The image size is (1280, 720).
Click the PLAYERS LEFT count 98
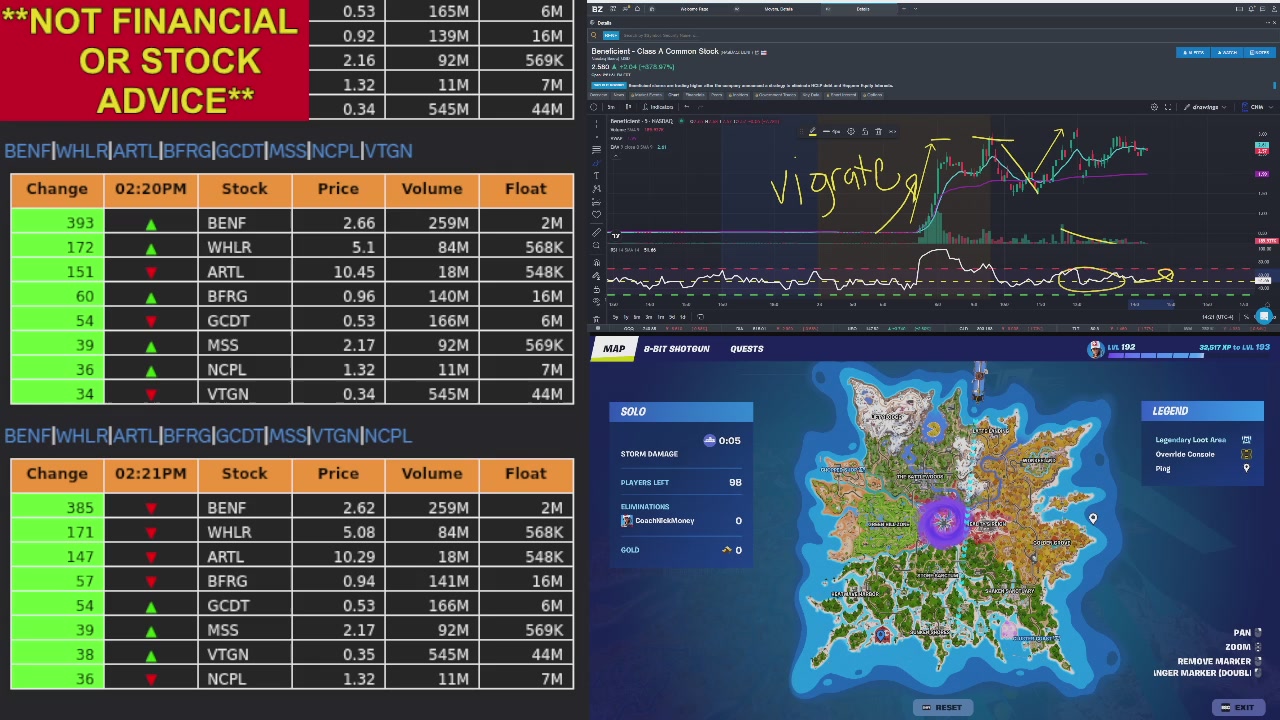point(735,482)
